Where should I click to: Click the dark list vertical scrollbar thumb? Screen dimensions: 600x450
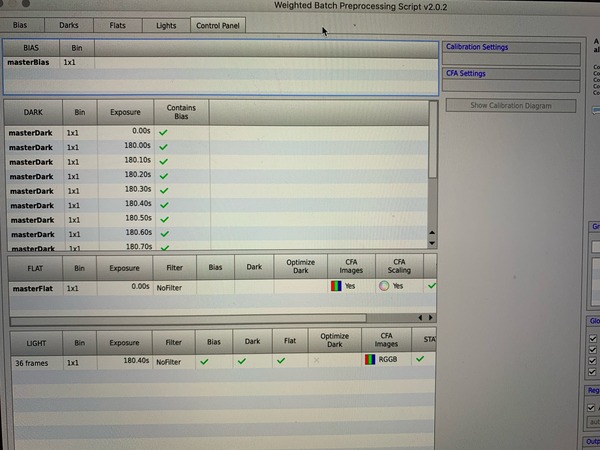click(433, 140)
